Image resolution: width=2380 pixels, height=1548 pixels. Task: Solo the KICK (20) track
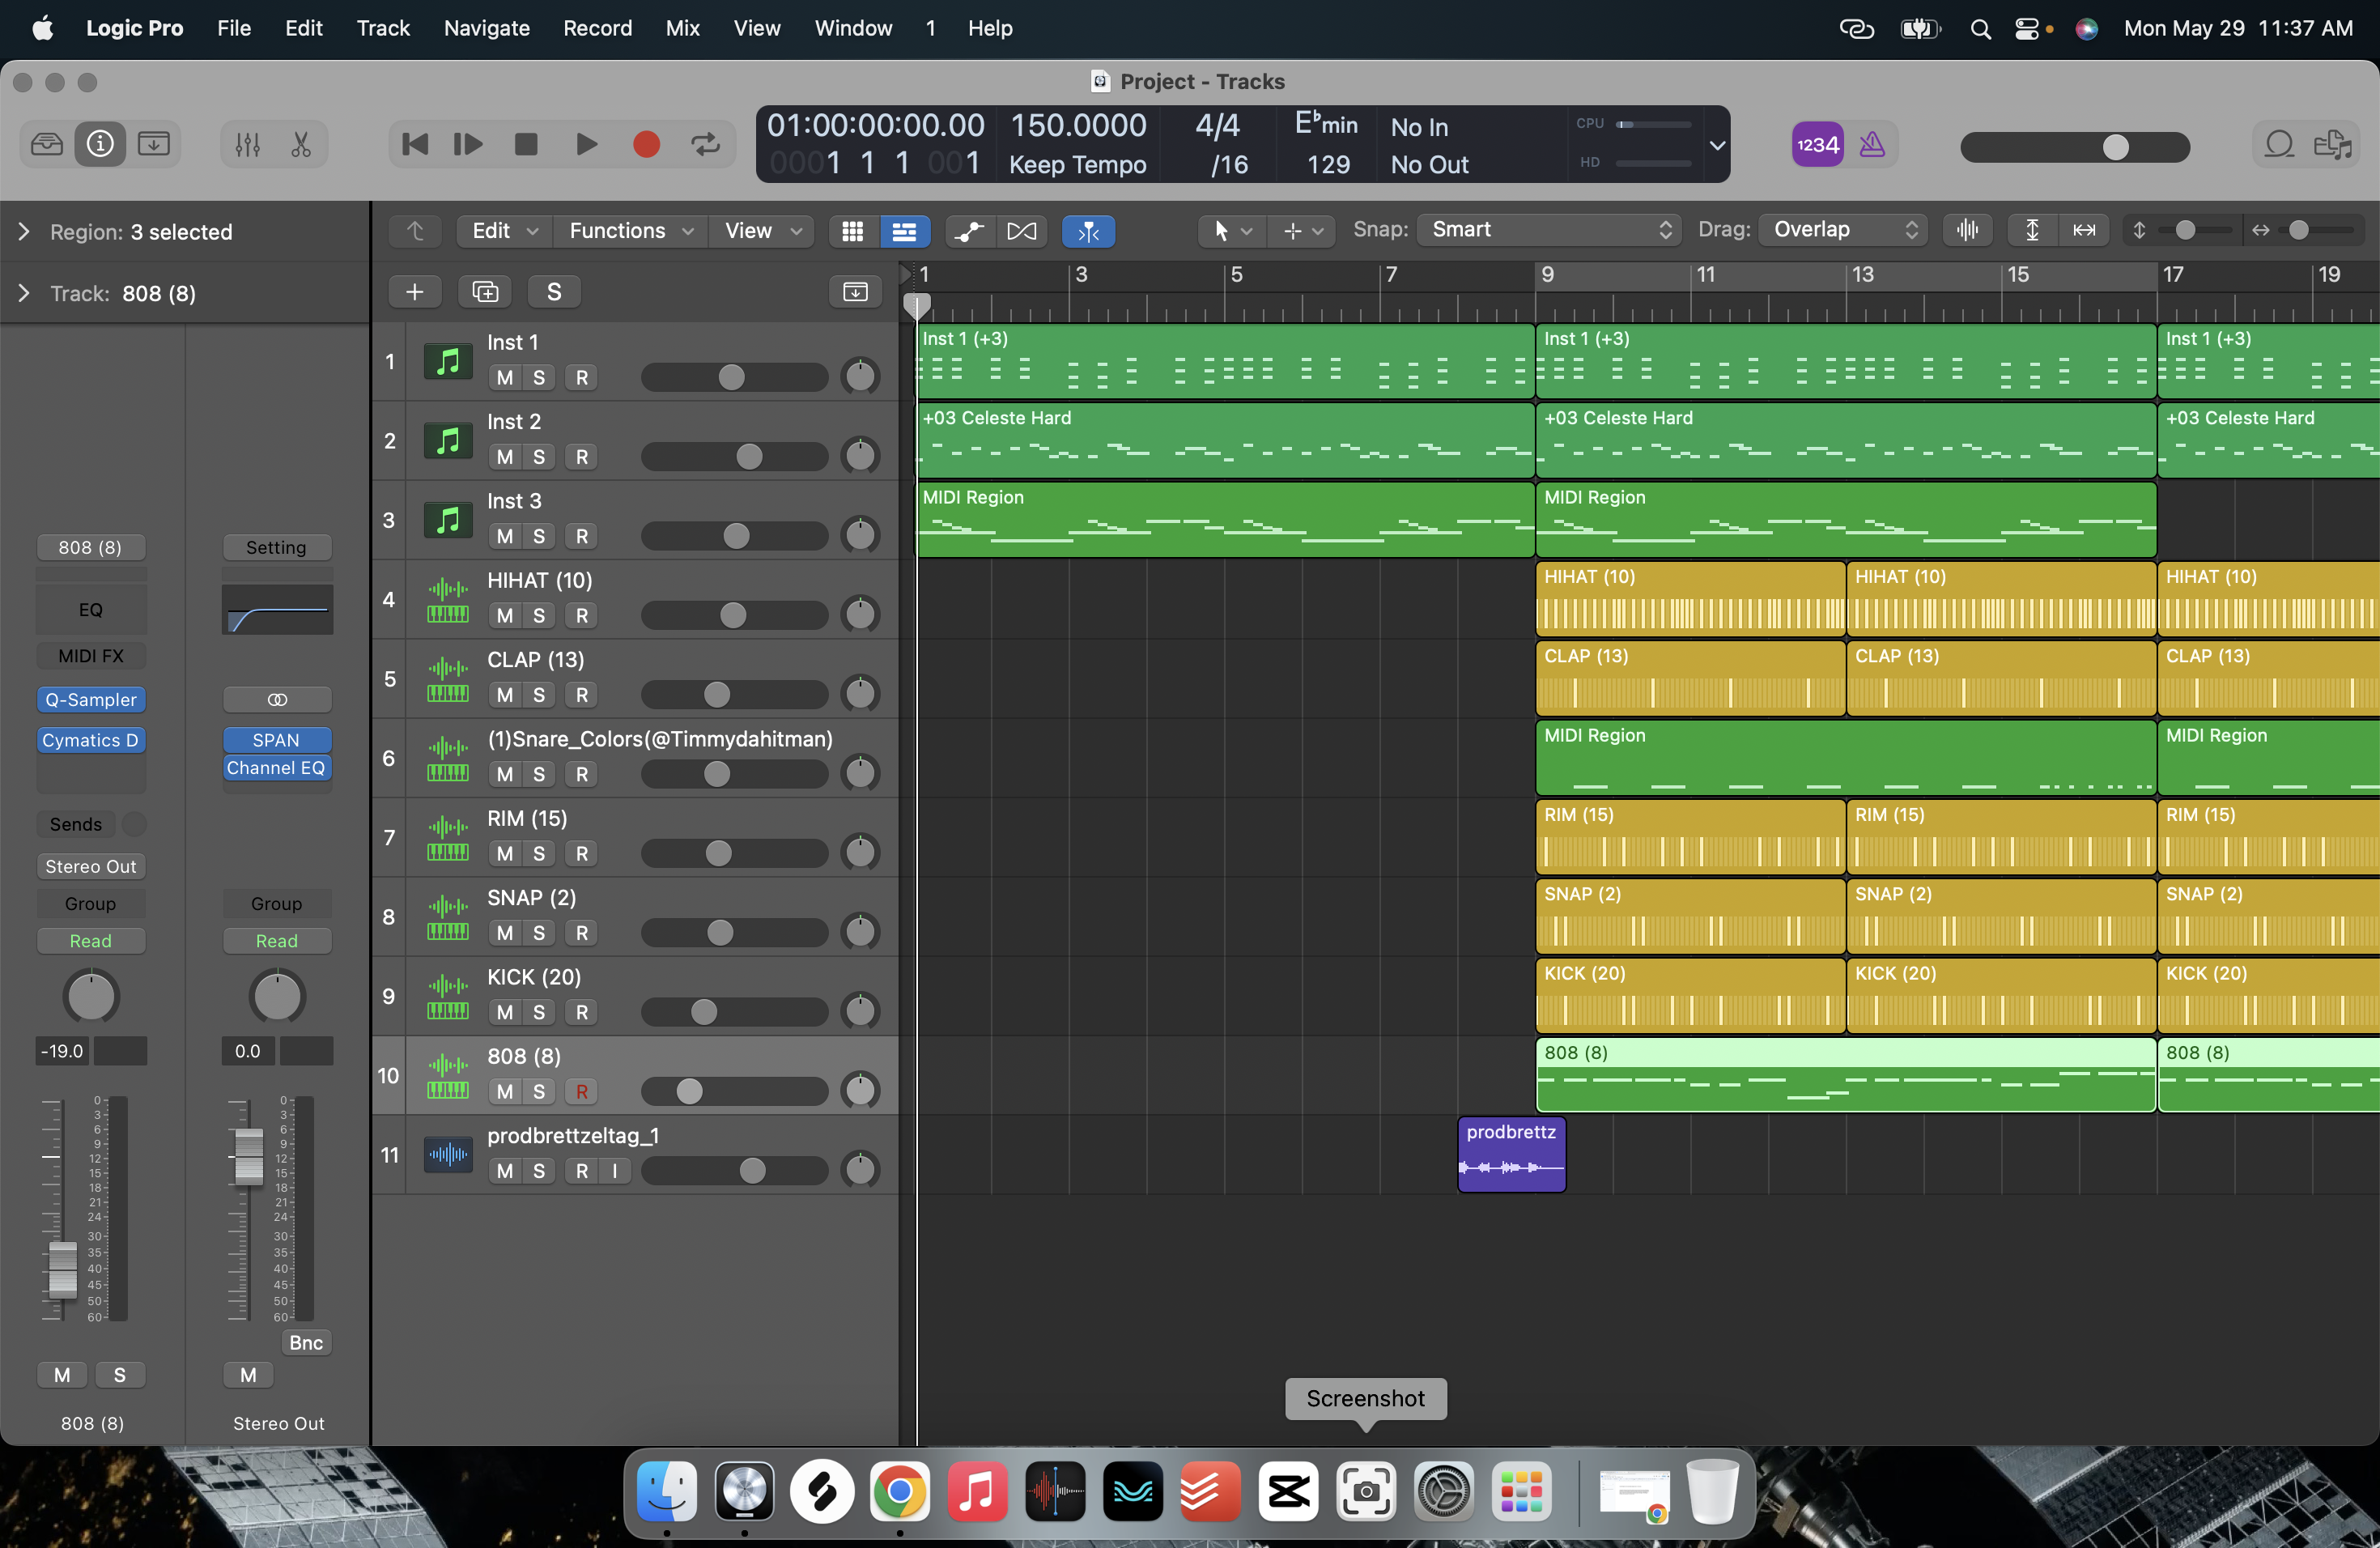tap(539, 1012)
